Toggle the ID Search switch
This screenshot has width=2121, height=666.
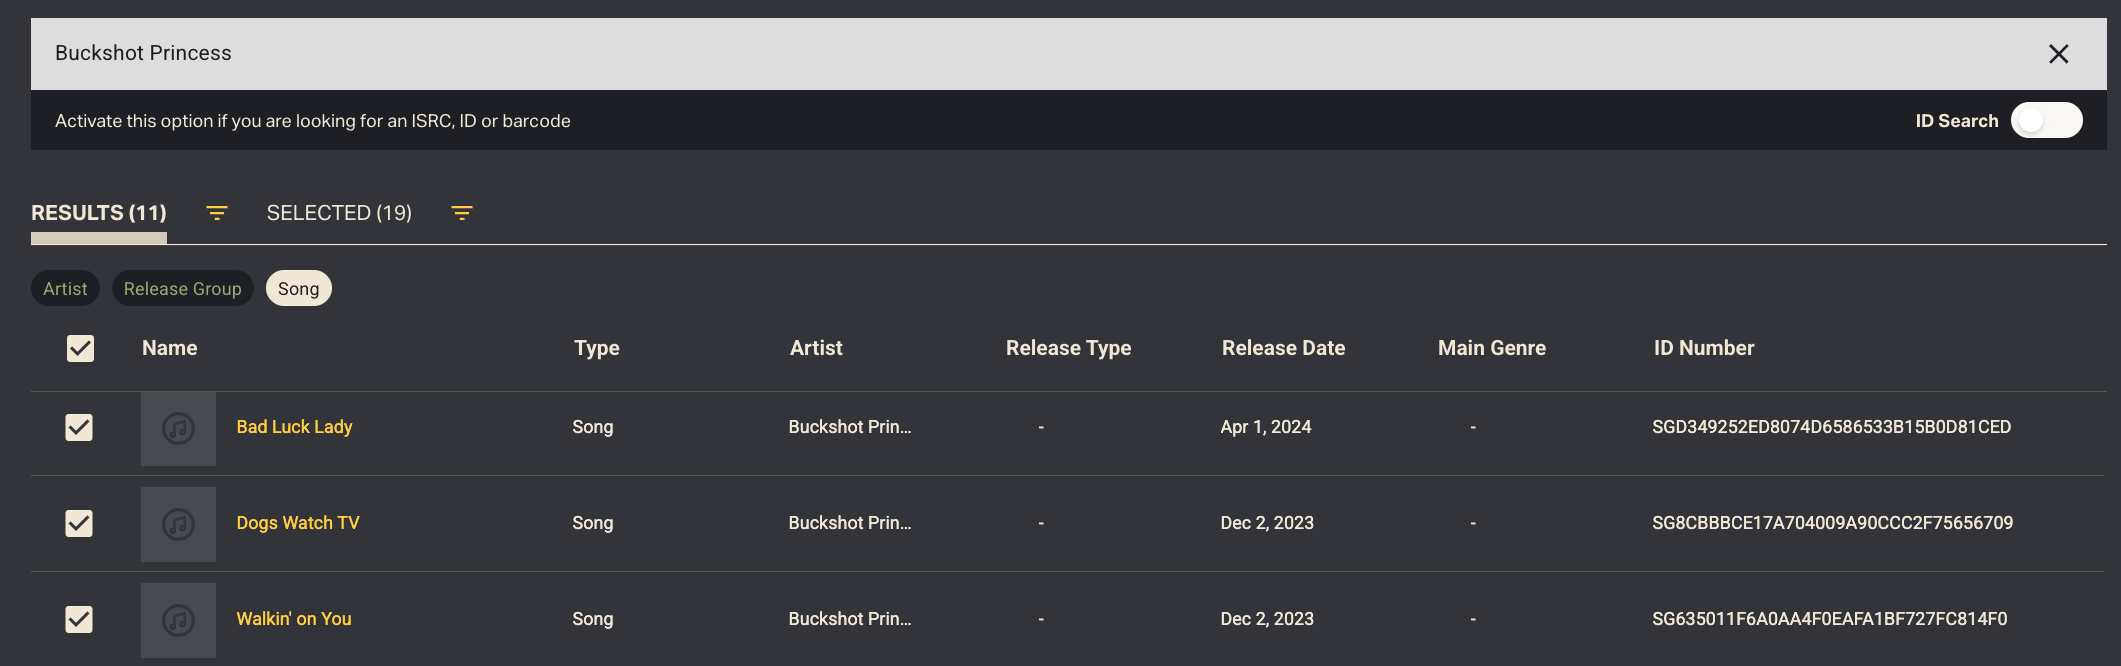pyautogui.click(x=2046, y=121)
